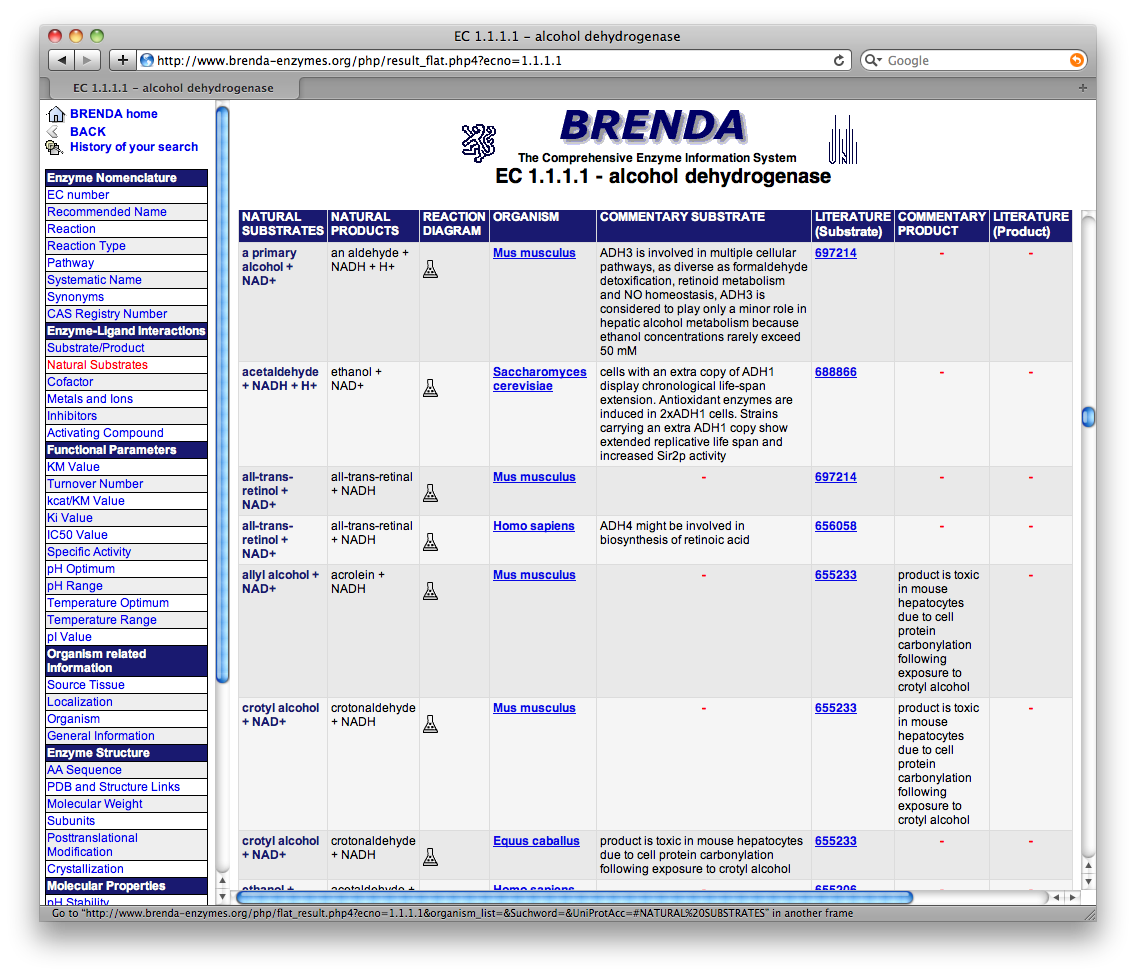Click the add bookmark plus button
Image resolution: width=1136 pixels, height=976 pixels.
click(122, 60)
